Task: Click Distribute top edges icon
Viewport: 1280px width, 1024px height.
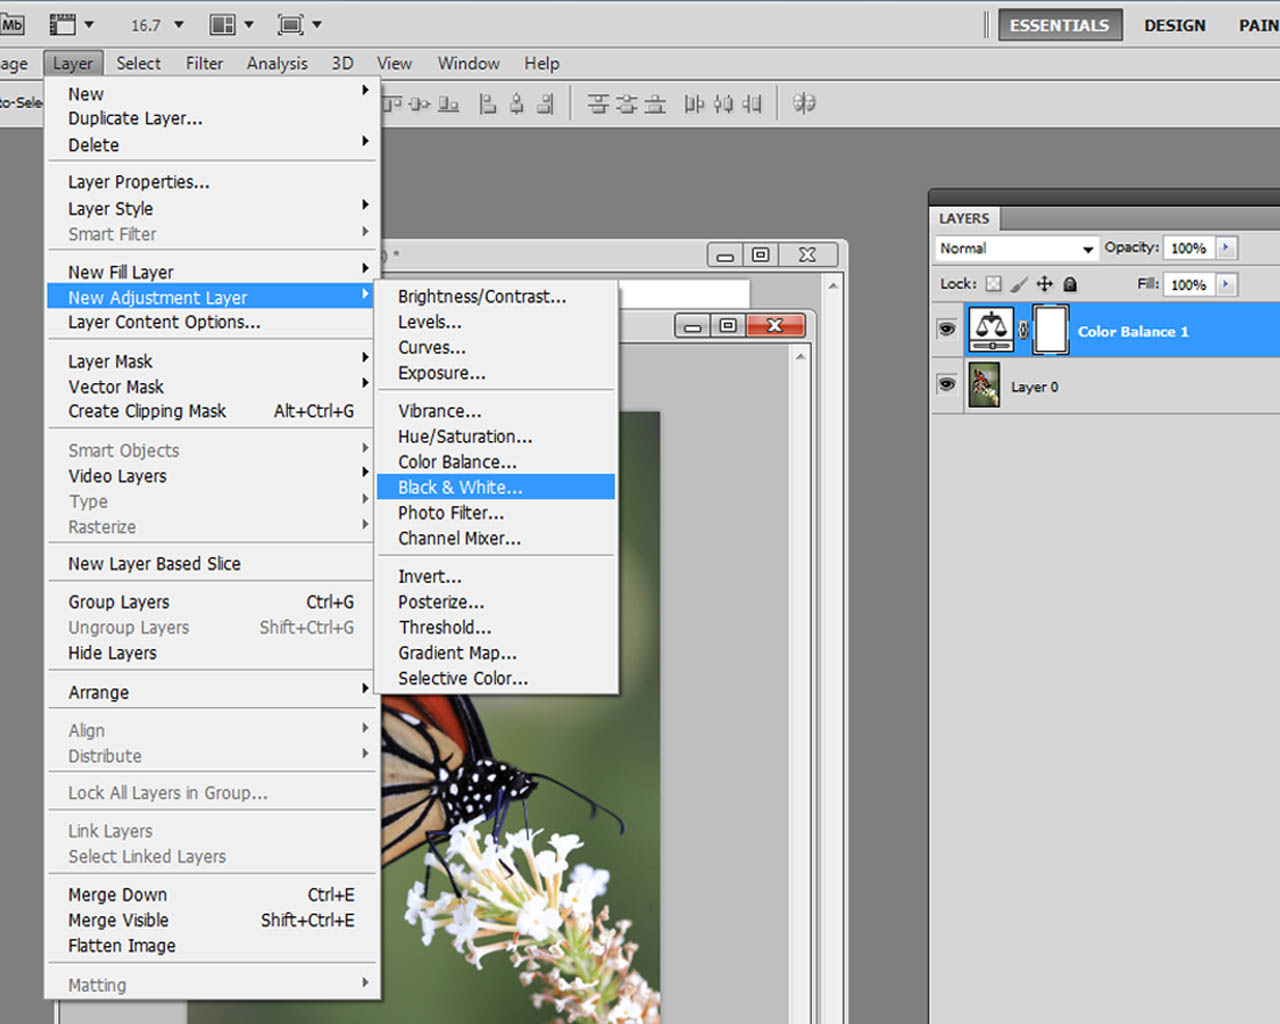Action: [x=598, y=103]
